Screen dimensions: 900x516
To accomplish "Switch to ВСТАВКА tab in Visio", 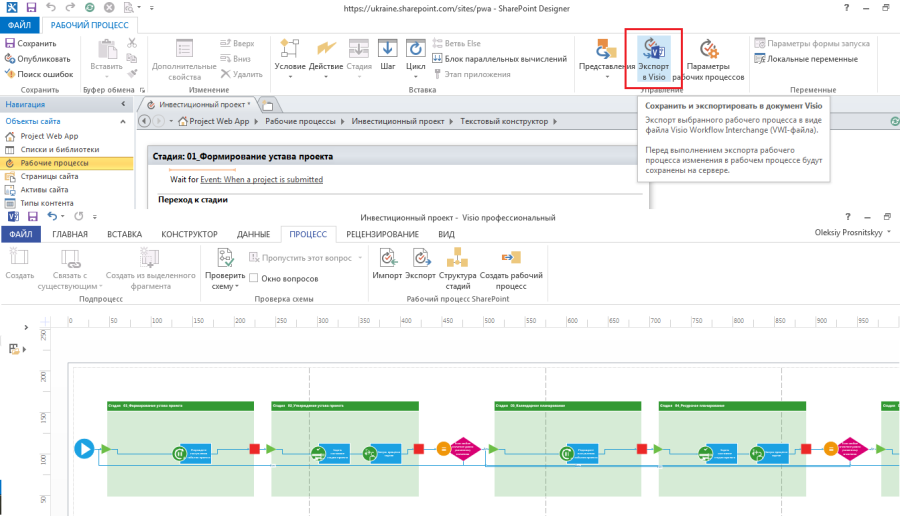I will pos(125,234).
